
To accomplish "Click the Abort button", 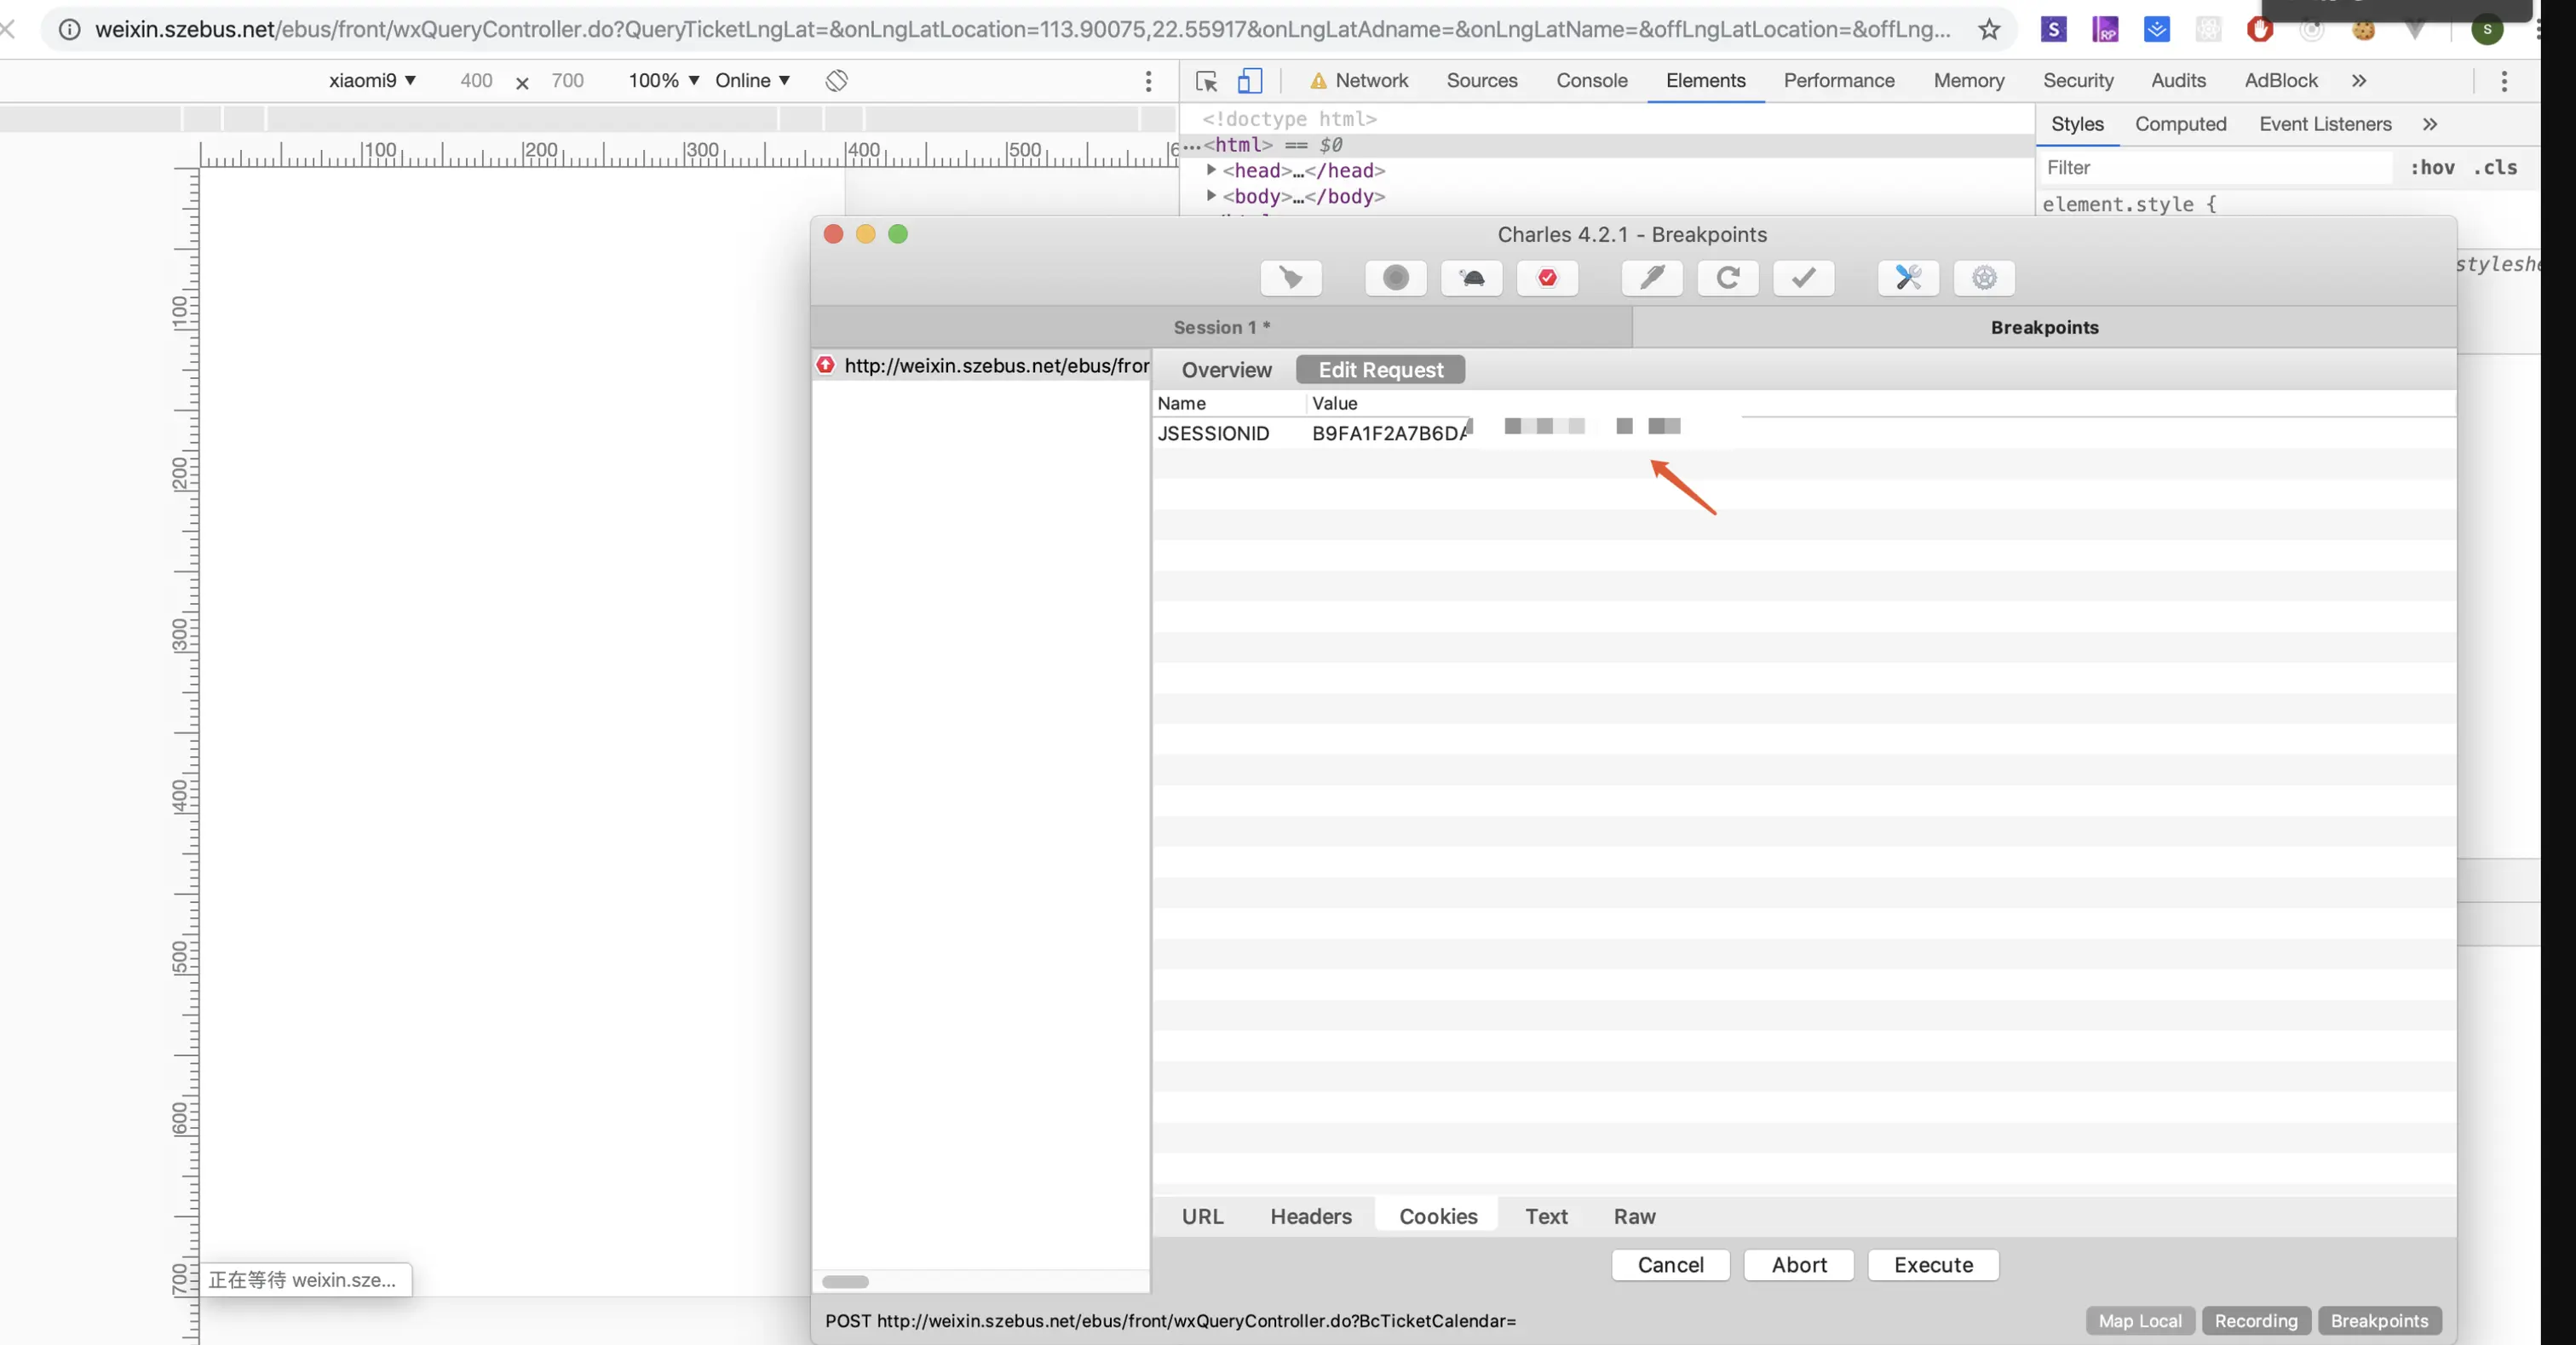I will [x=1798, y=1264].
